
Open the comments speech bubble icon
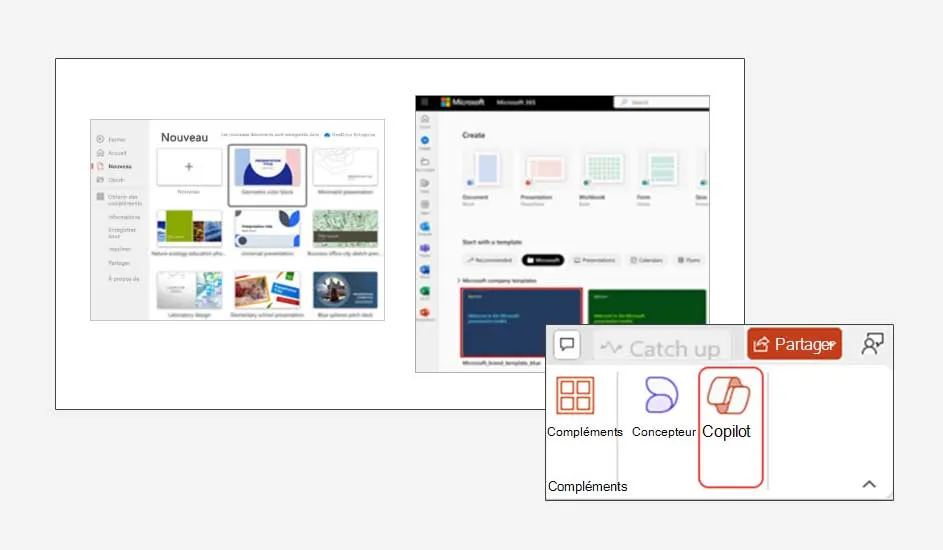567,345
